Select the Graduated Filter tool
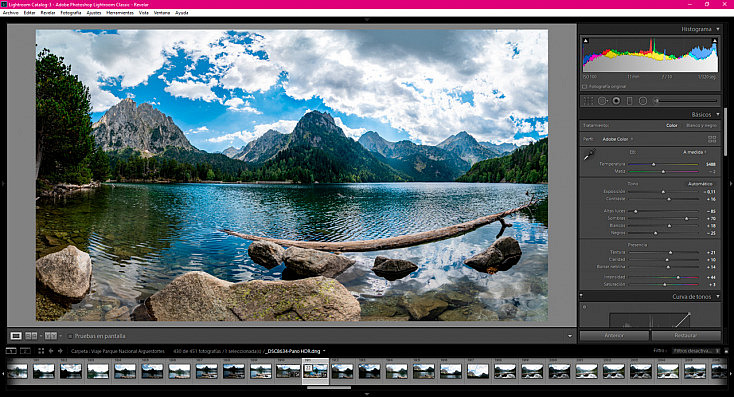The image size is (734, 397). coord(630,101)
